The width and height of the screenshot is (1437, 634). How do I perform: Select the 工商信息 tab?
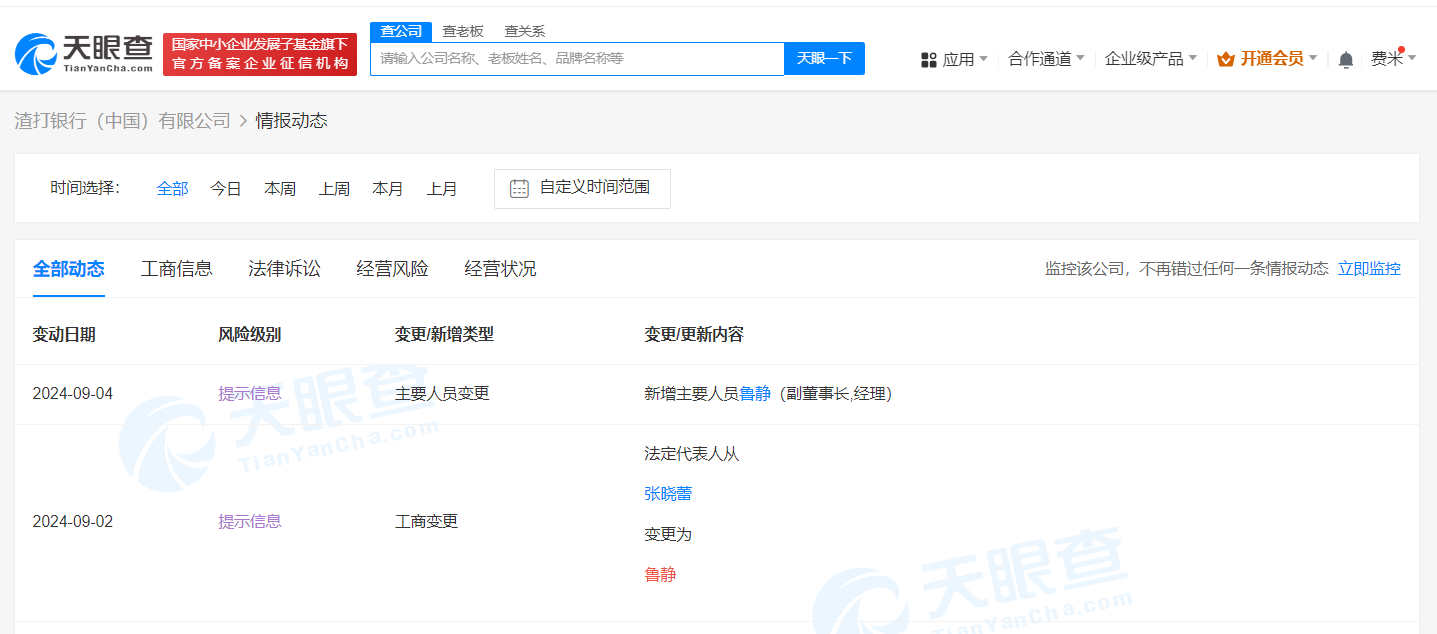coord(176,268)
